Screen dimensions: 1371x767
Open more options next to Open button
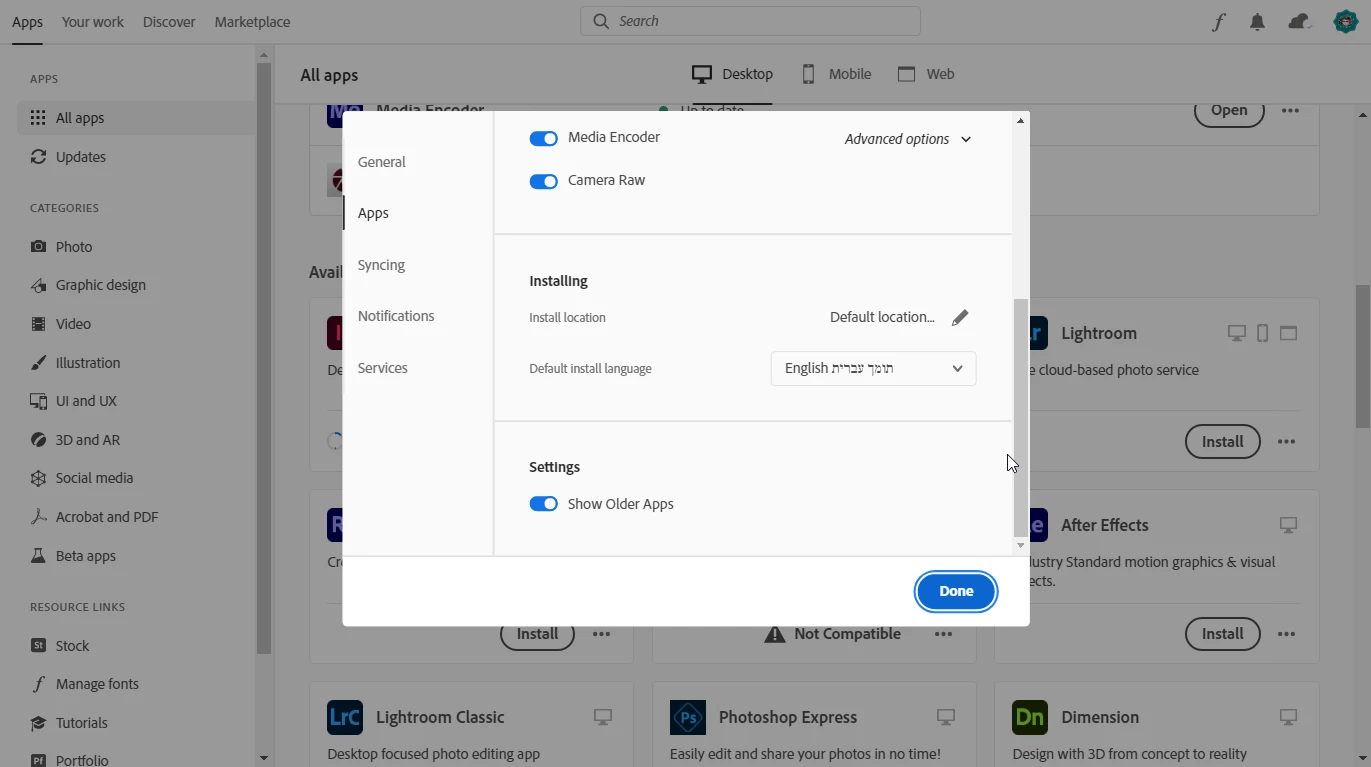pos(1291,111)
